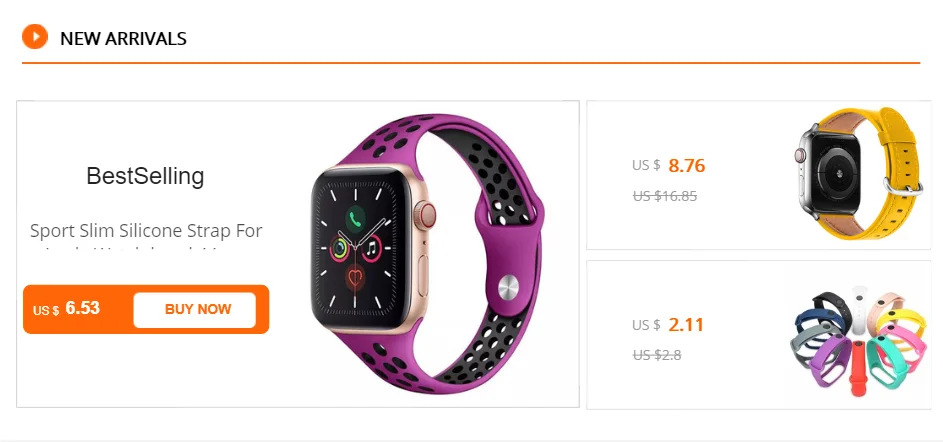Click the silver pin clasp on purple strap
The width and height of the screenshot is (943, 442).
(509, 287)
